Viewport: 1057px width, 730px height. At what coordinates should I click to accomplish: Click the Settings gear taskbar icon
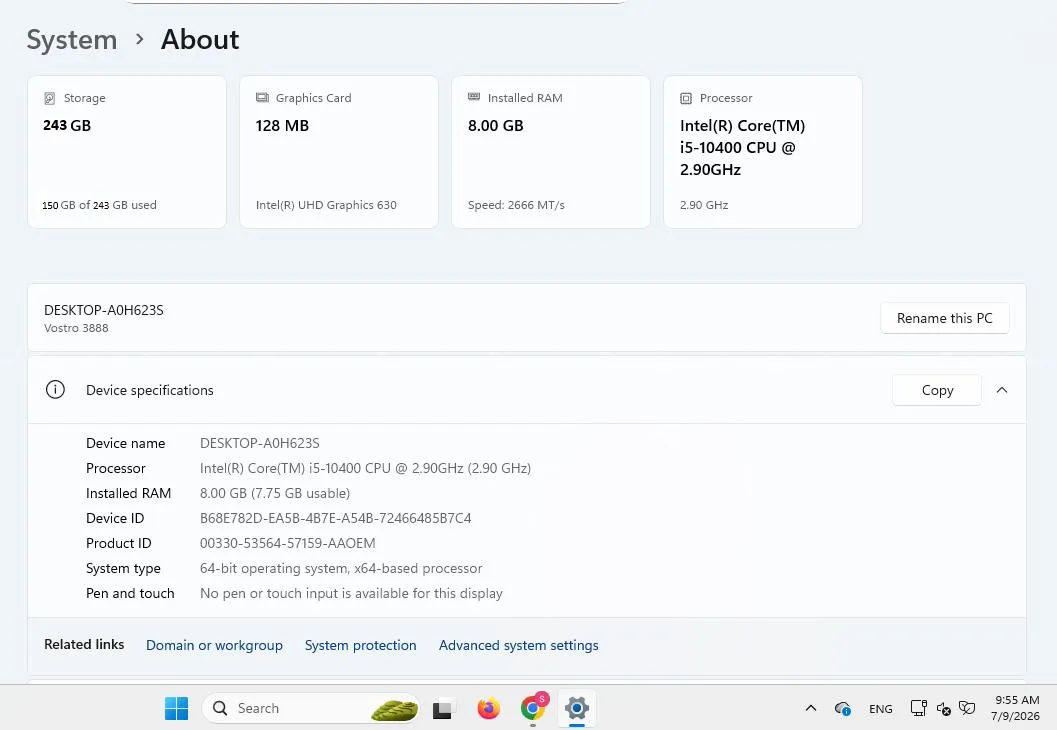pos(577,708)
